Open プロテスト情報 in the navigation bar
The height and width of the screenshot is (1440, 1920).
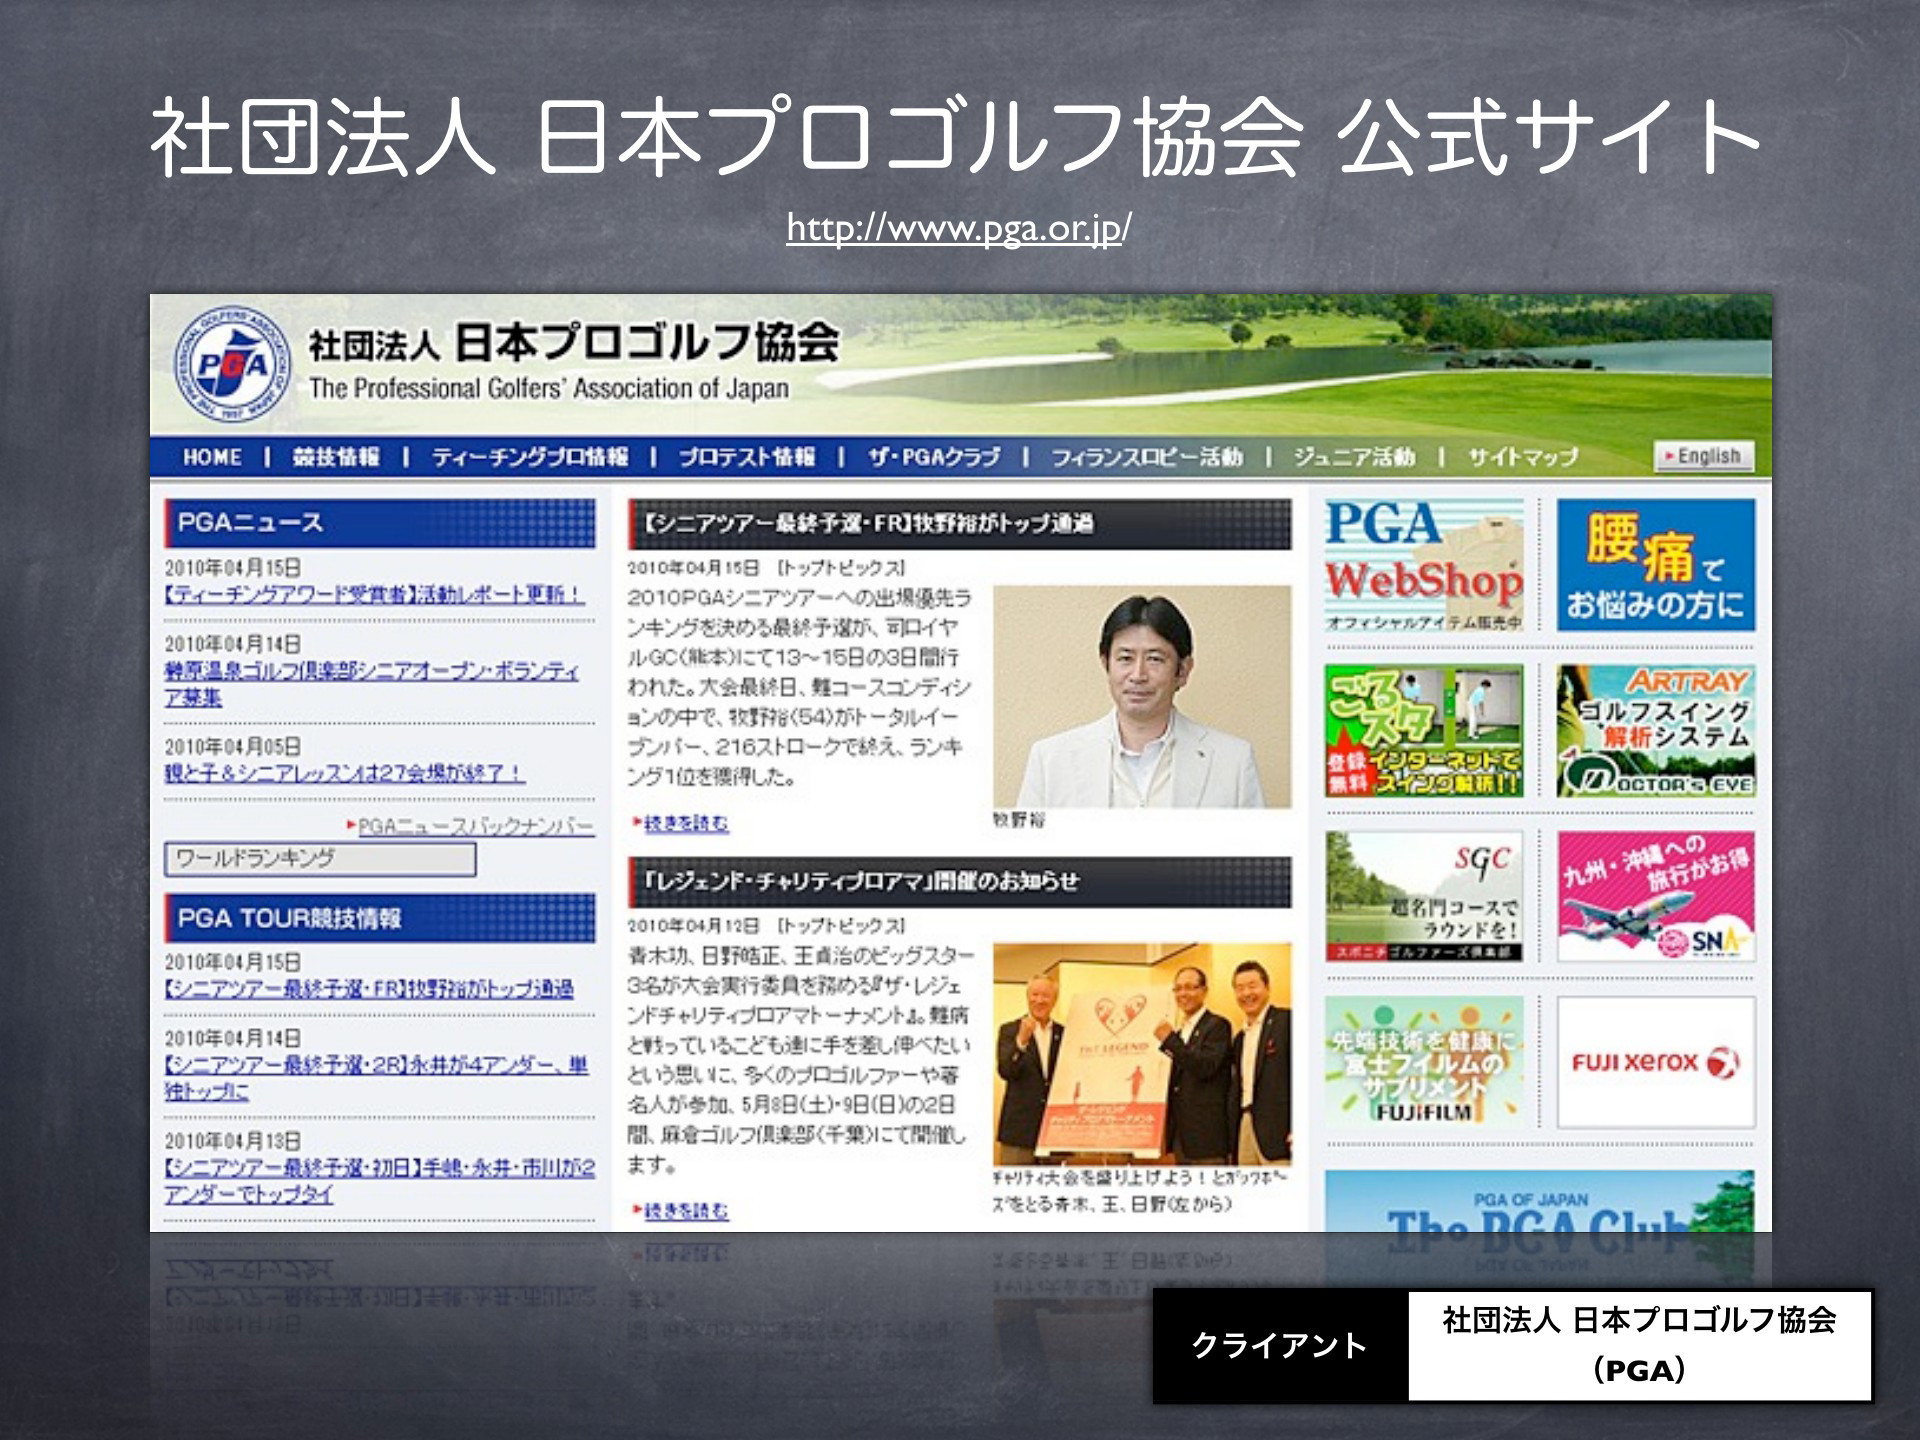coord(746,458)
